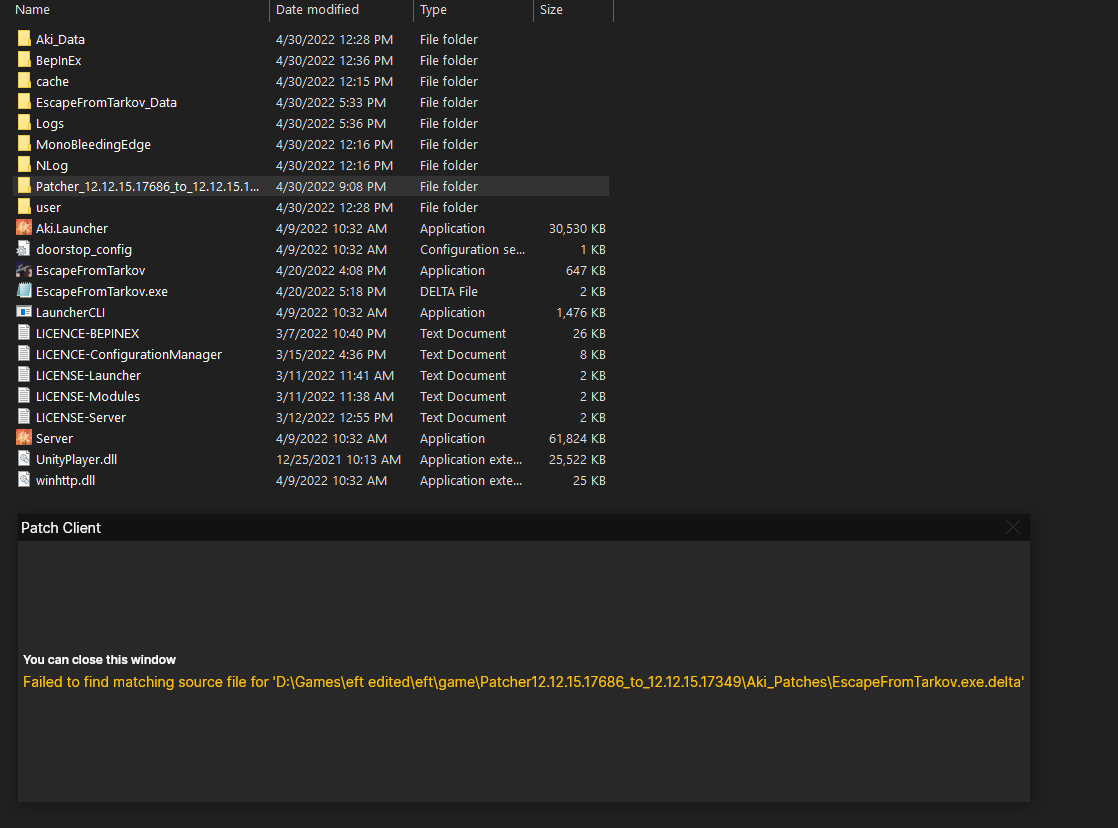Click the EscapeFromTarkov.exe DELTA file icon
Image resolution: width=1118 pixels, height=828 pixels.
(24, 291)
